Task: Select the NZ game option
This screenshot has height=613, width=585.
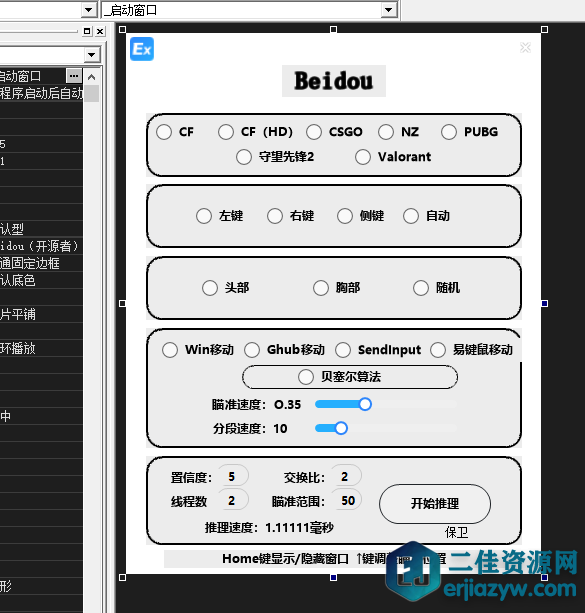Action: coord(386,132)
